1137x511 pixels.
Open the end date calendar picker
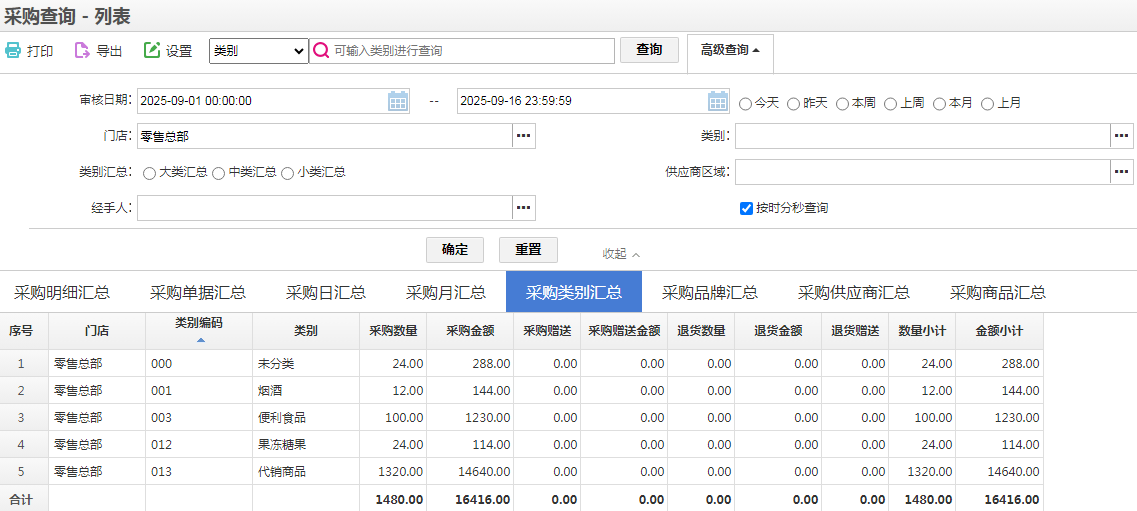point(718,101)
